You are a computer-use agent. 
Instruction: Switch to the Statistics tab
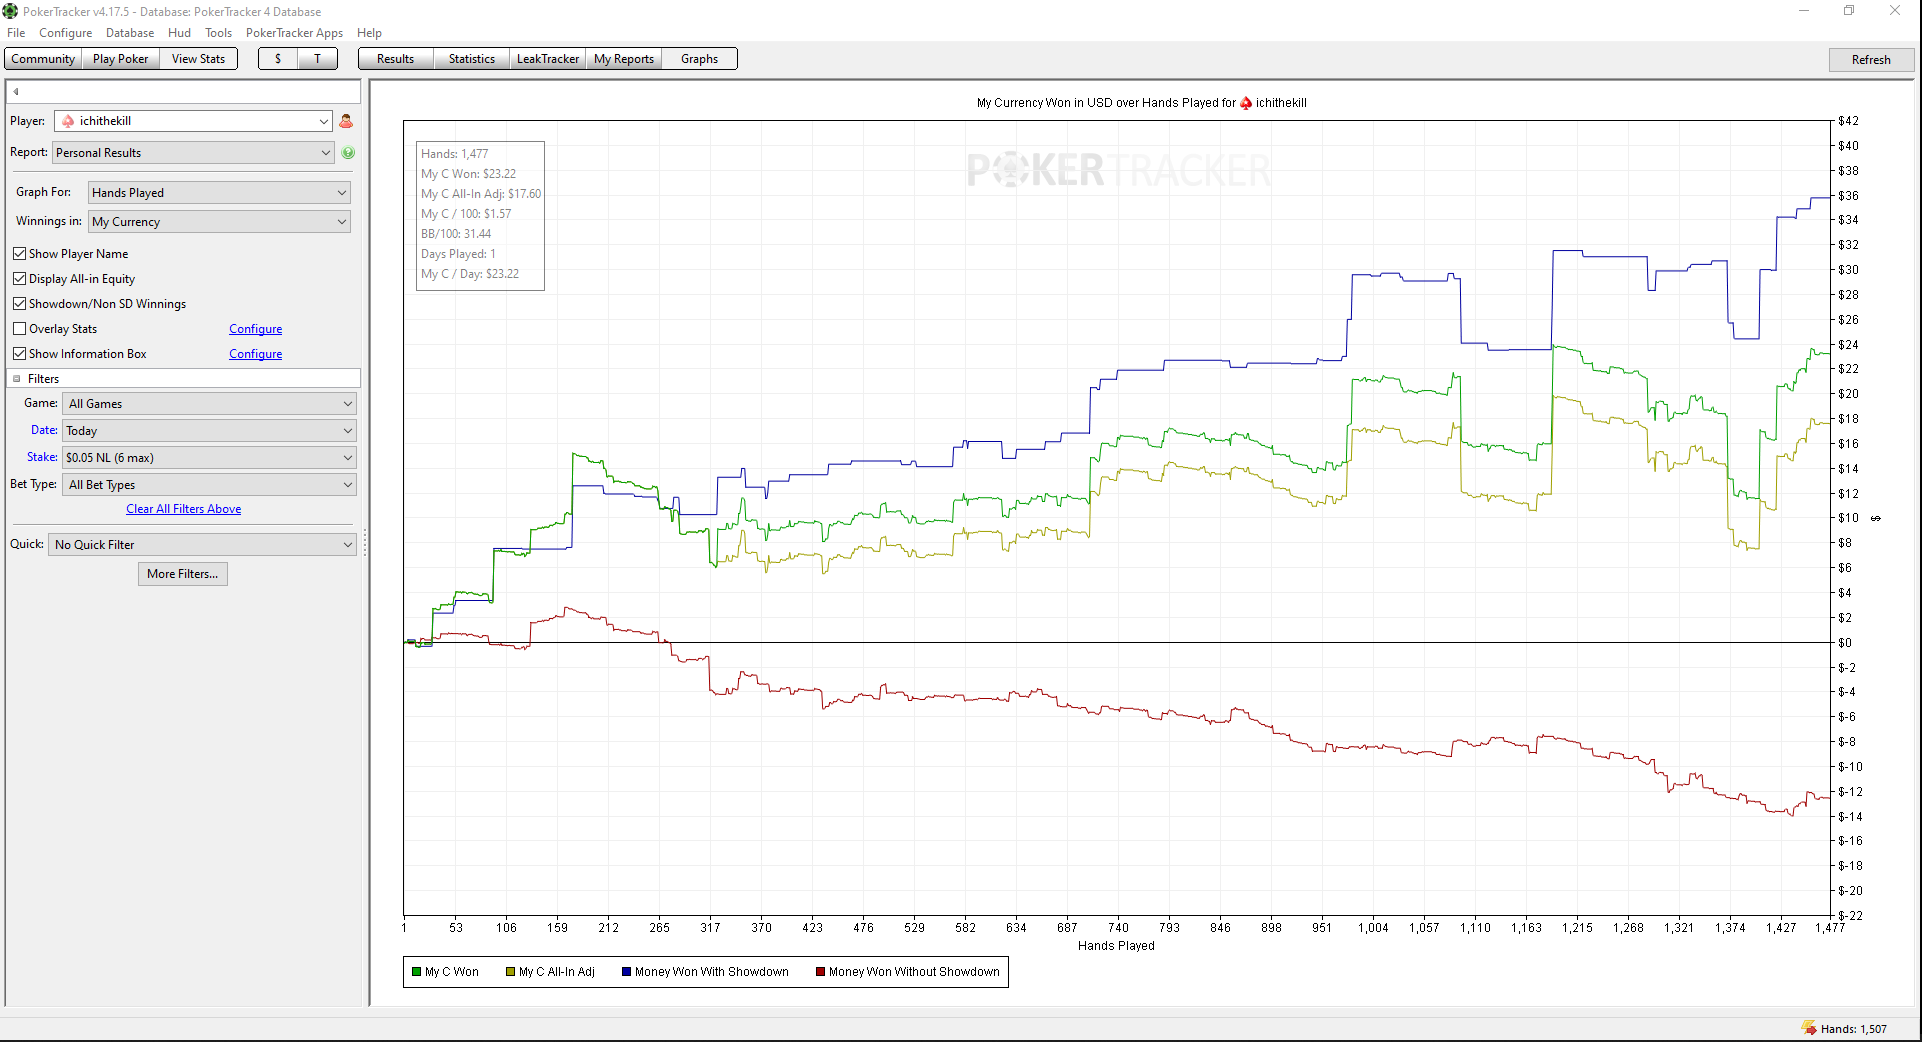click(471, 59)
